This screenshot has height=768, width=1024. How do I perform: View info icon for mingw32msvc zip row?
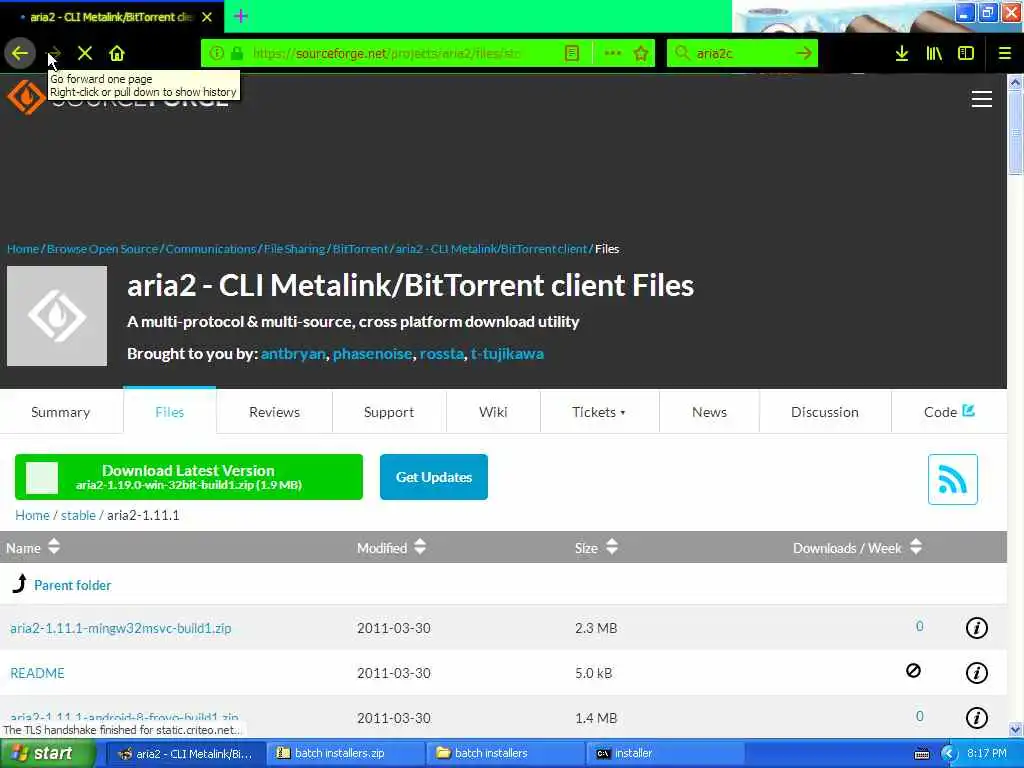[x=976, y=628]
